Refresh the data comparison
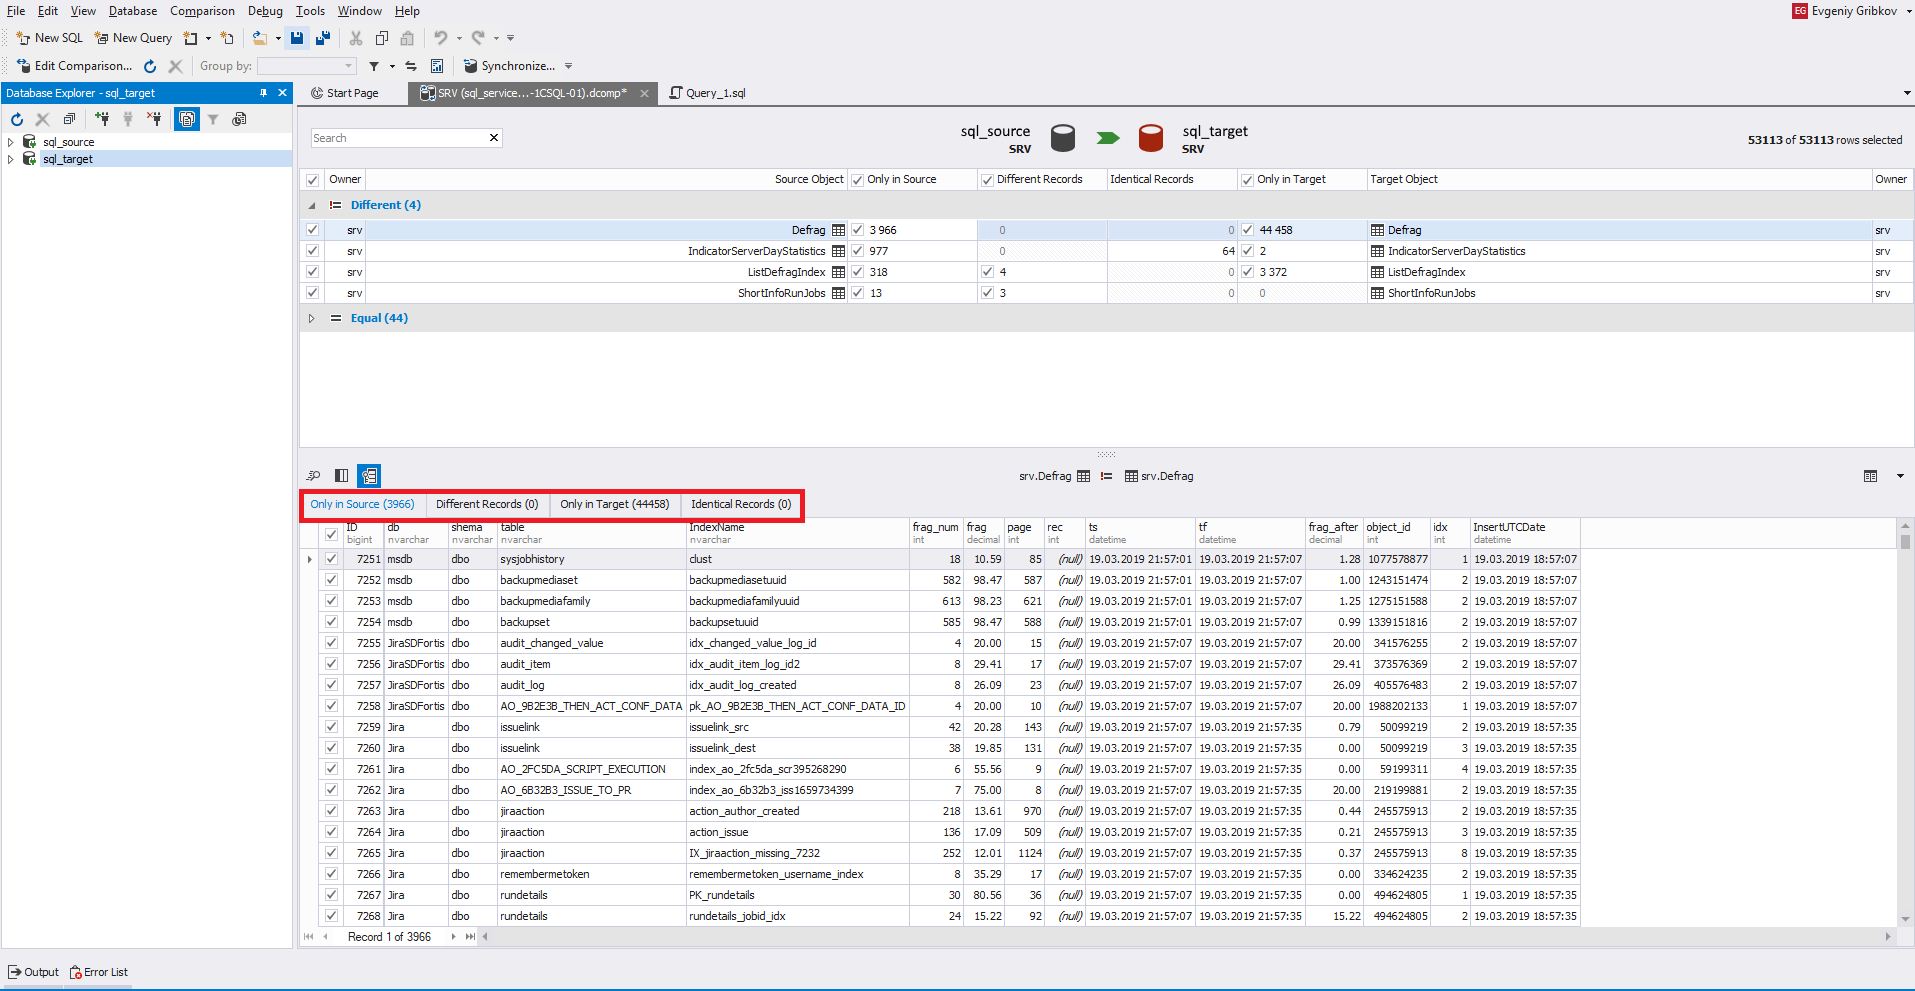Image resolution: width=1915 pixels, height=991 pixels. tap(150, 66)
